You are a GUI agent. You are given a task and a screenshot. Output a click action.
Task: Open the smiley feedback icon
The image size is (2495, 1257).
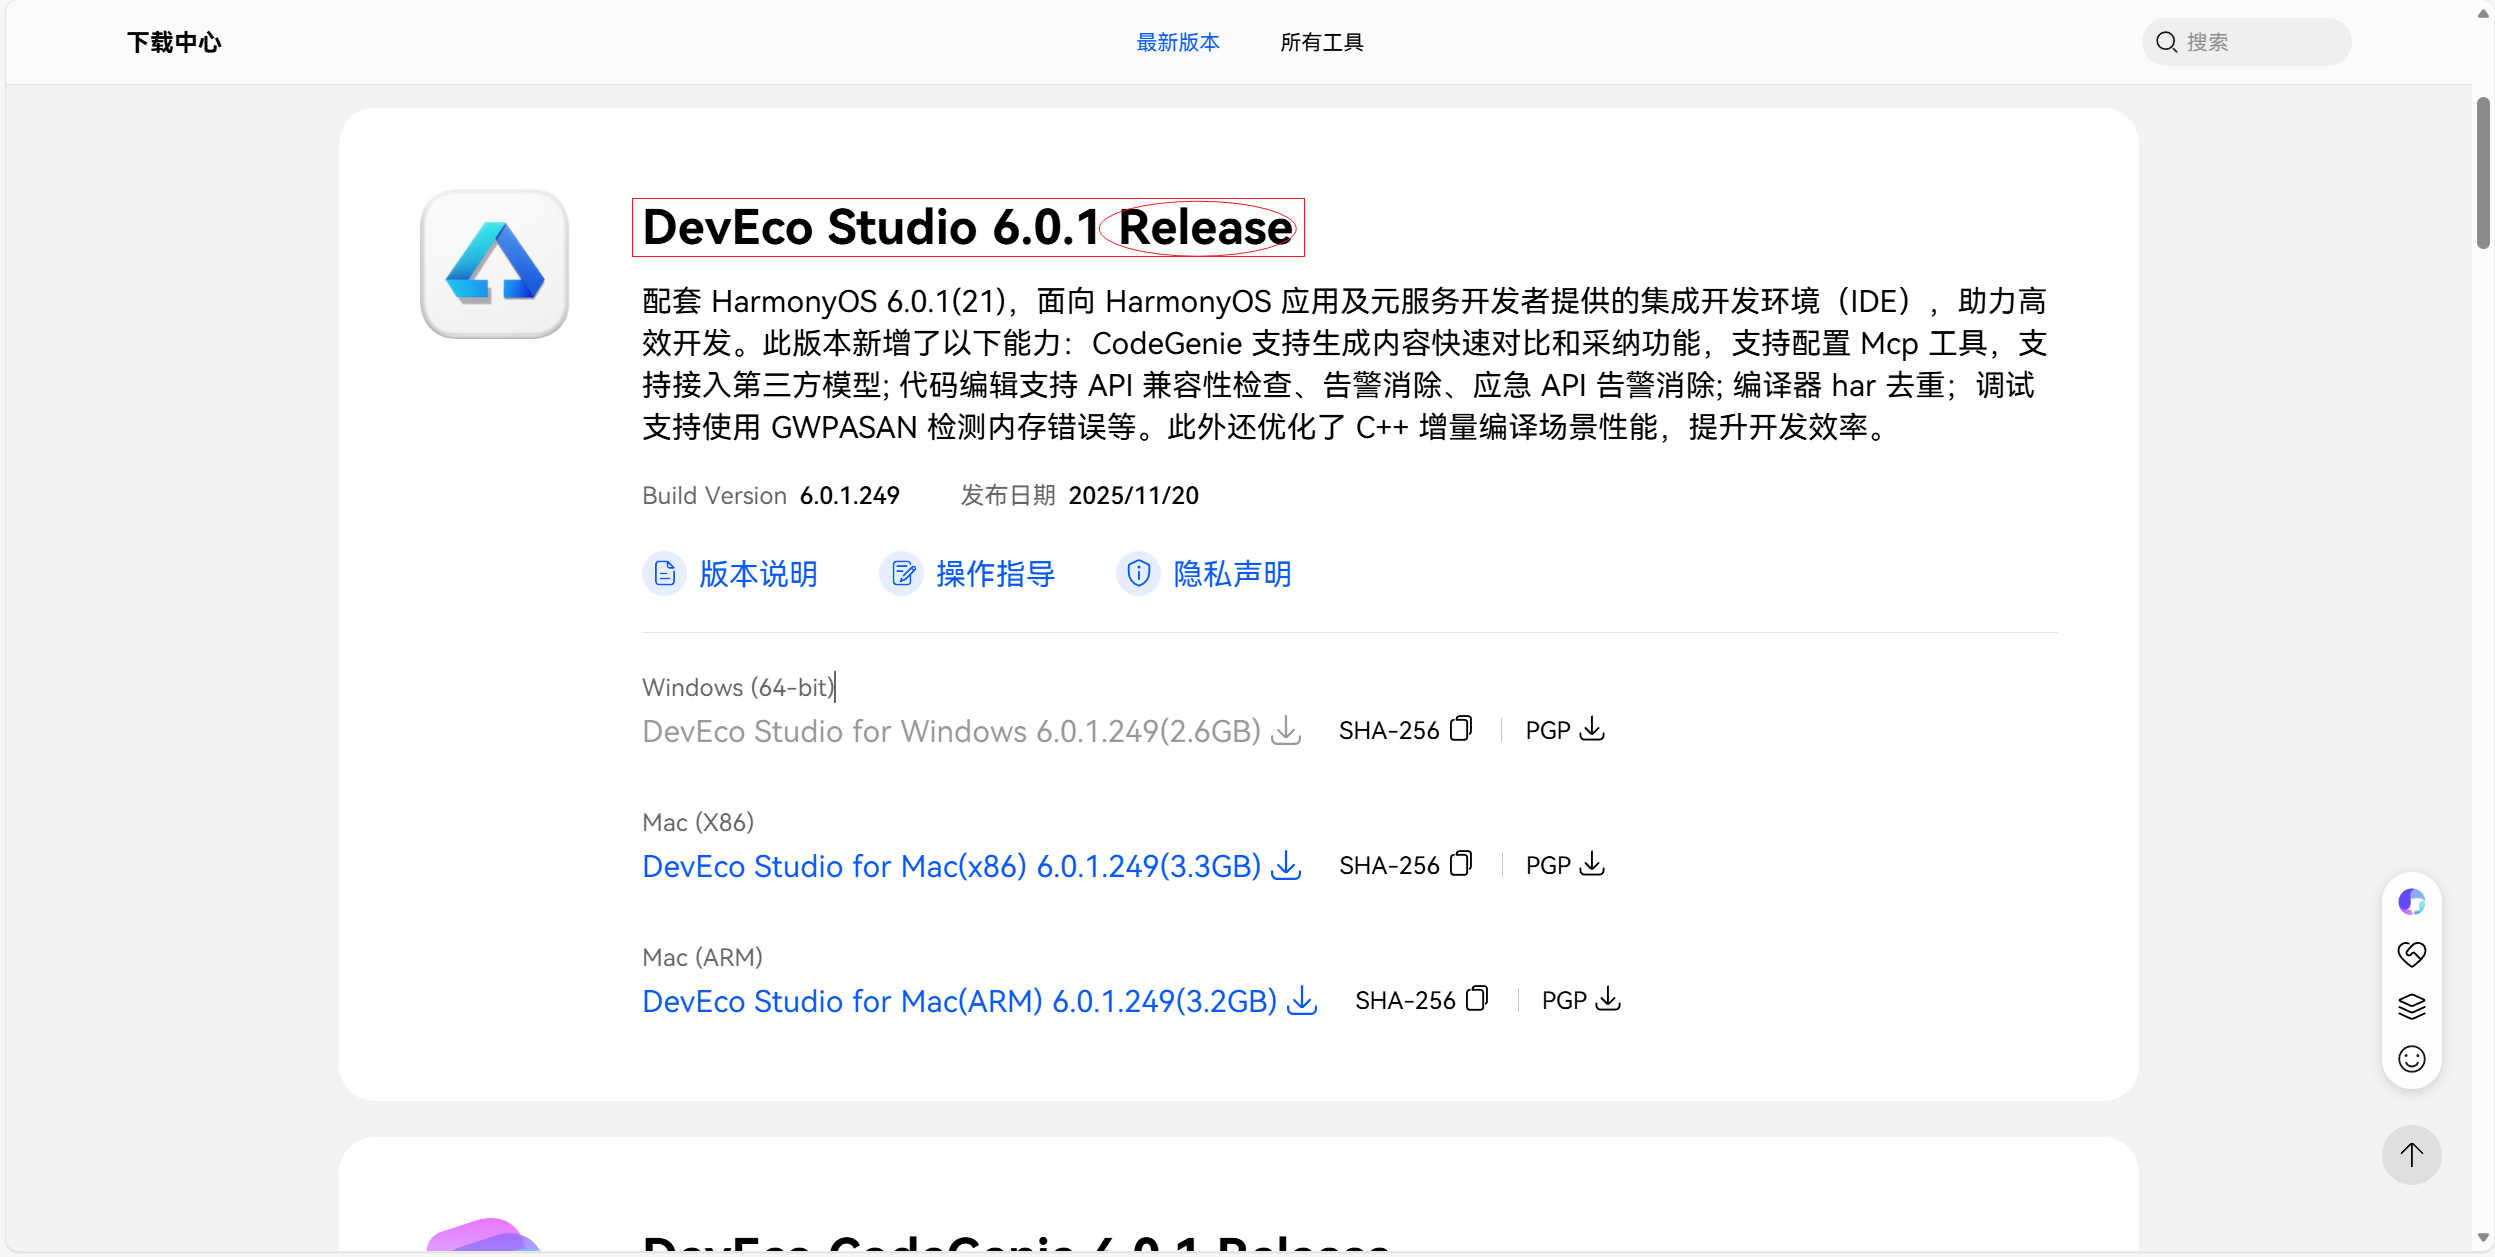coord(2411,1059)
